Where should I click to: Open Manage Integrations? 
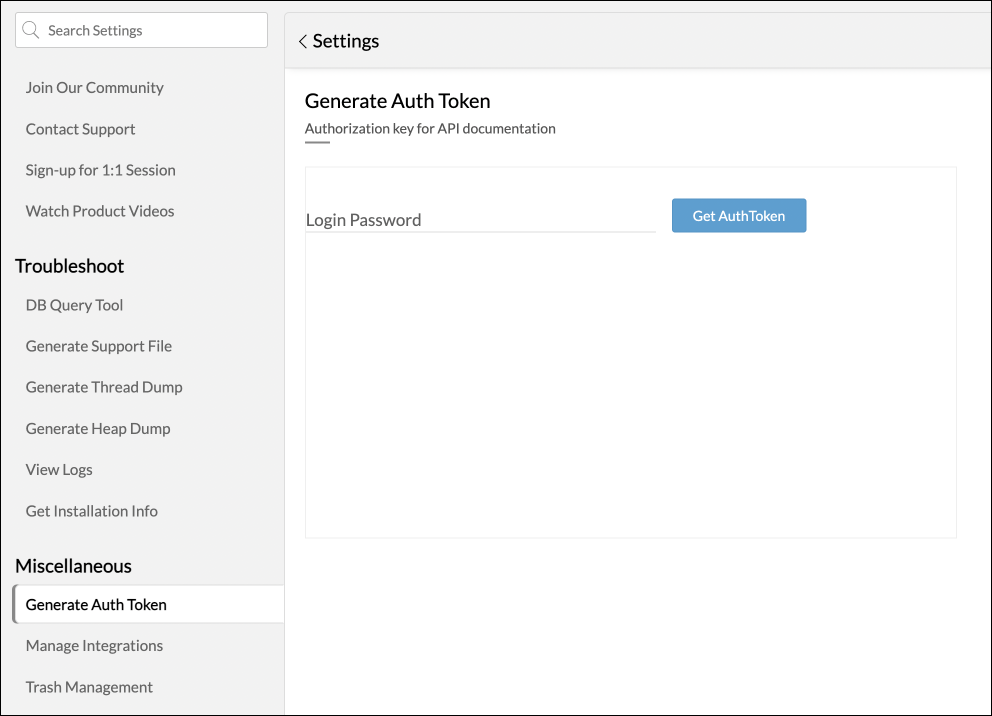94,646
